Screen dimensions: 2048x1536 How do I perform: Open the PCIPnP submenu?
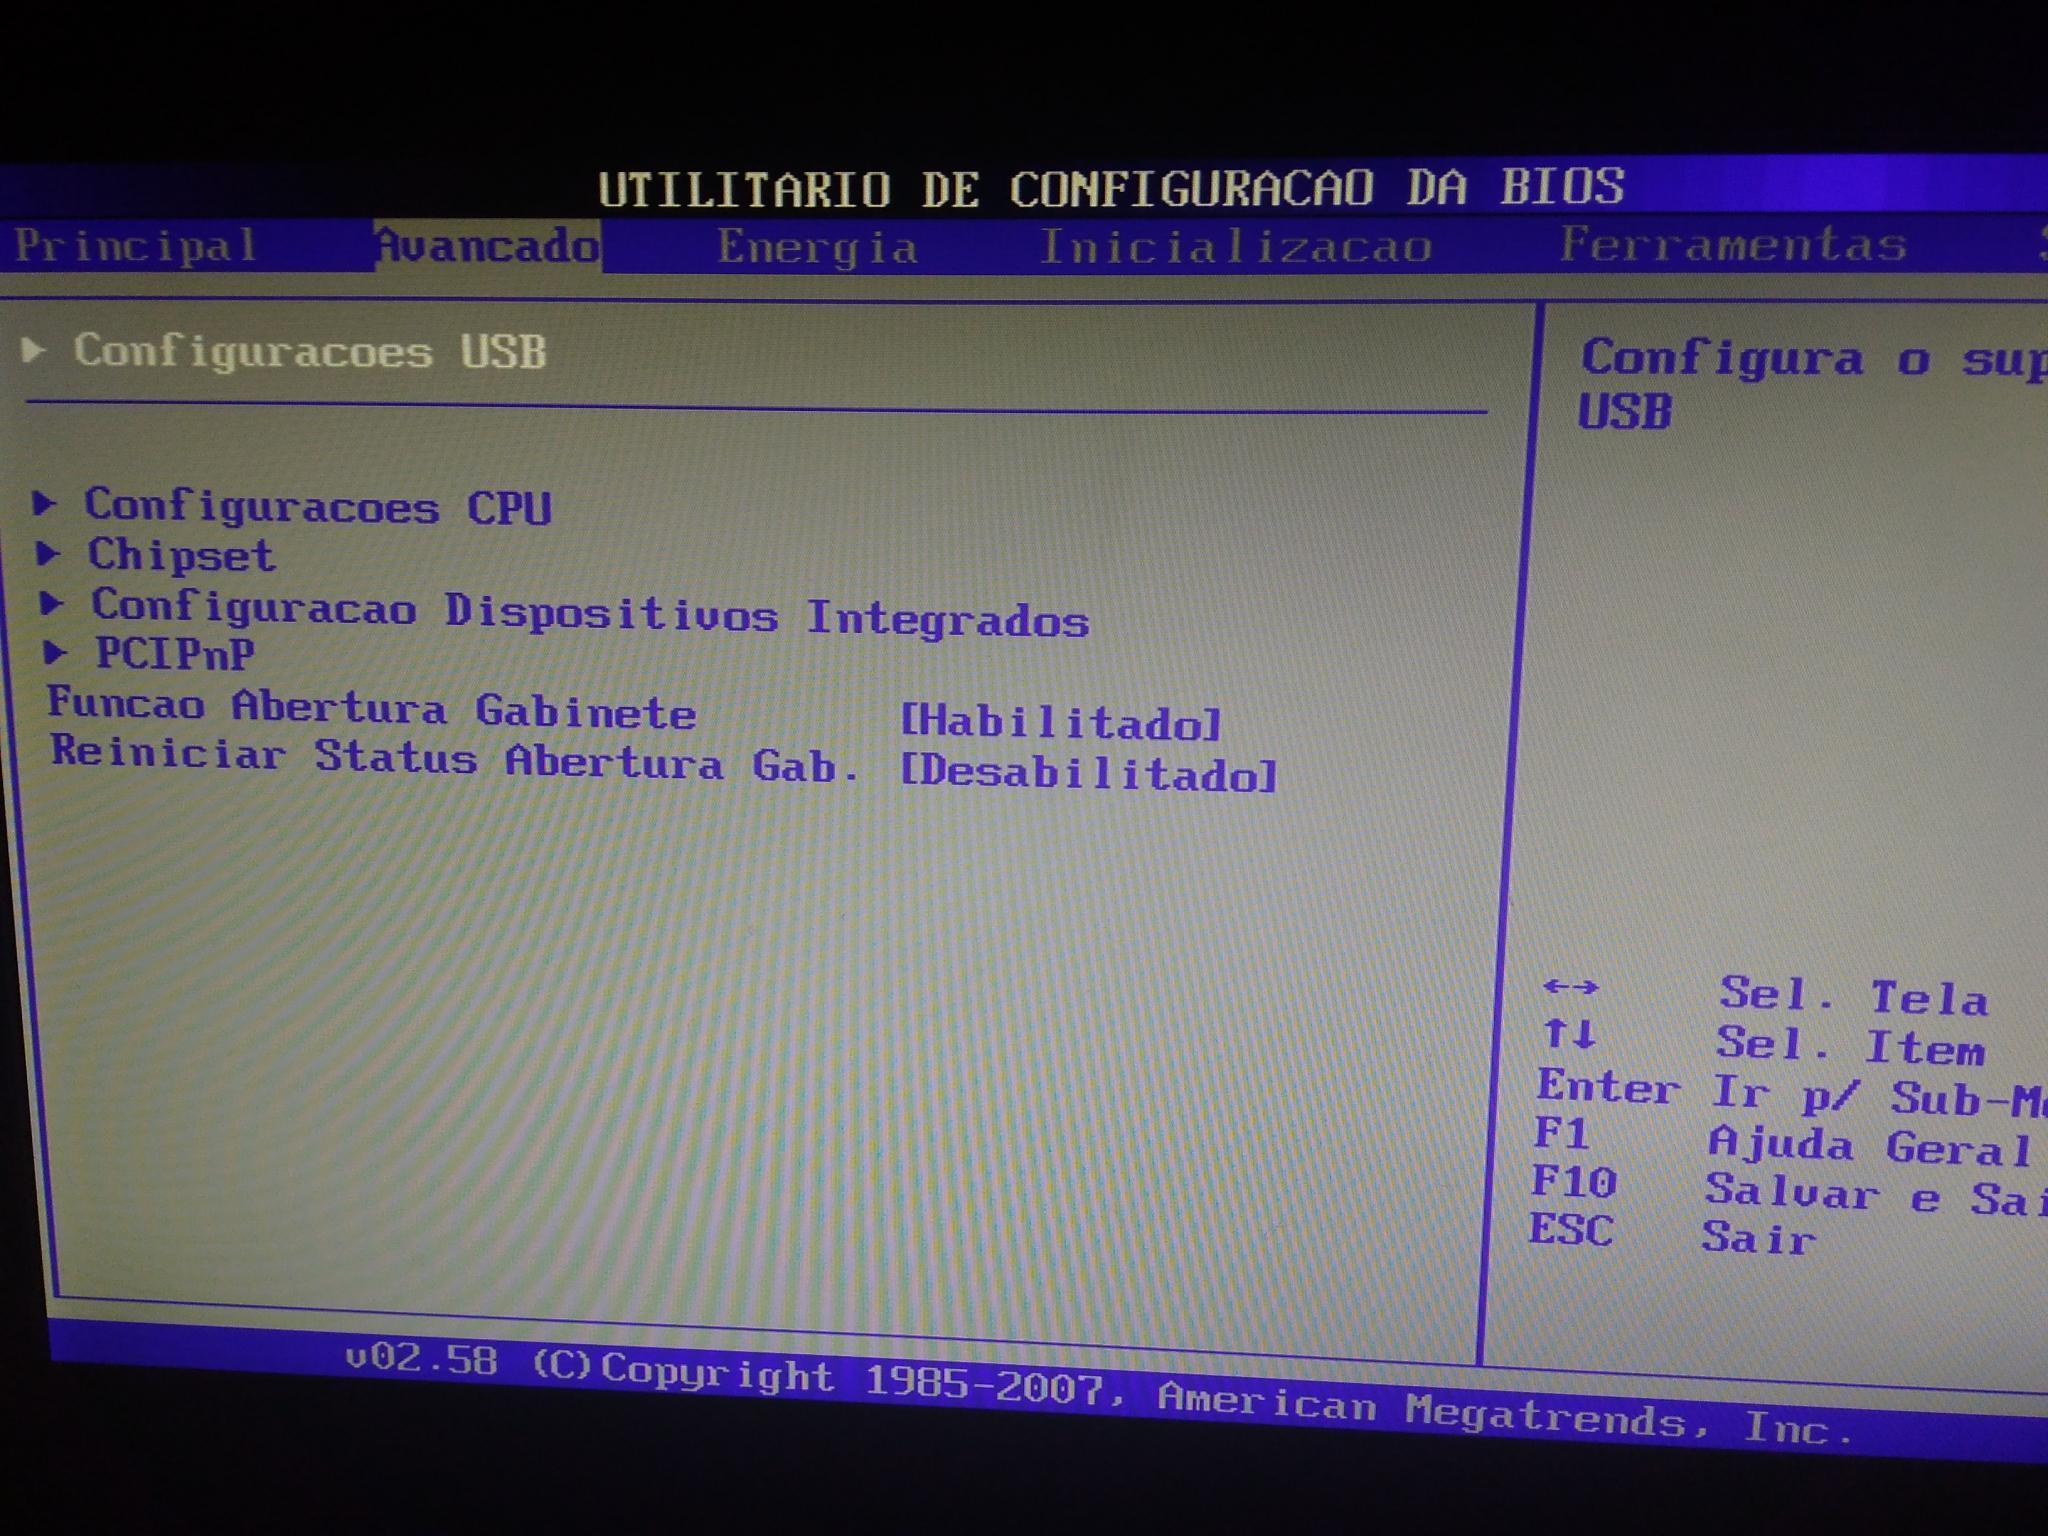tap(175, 654)
